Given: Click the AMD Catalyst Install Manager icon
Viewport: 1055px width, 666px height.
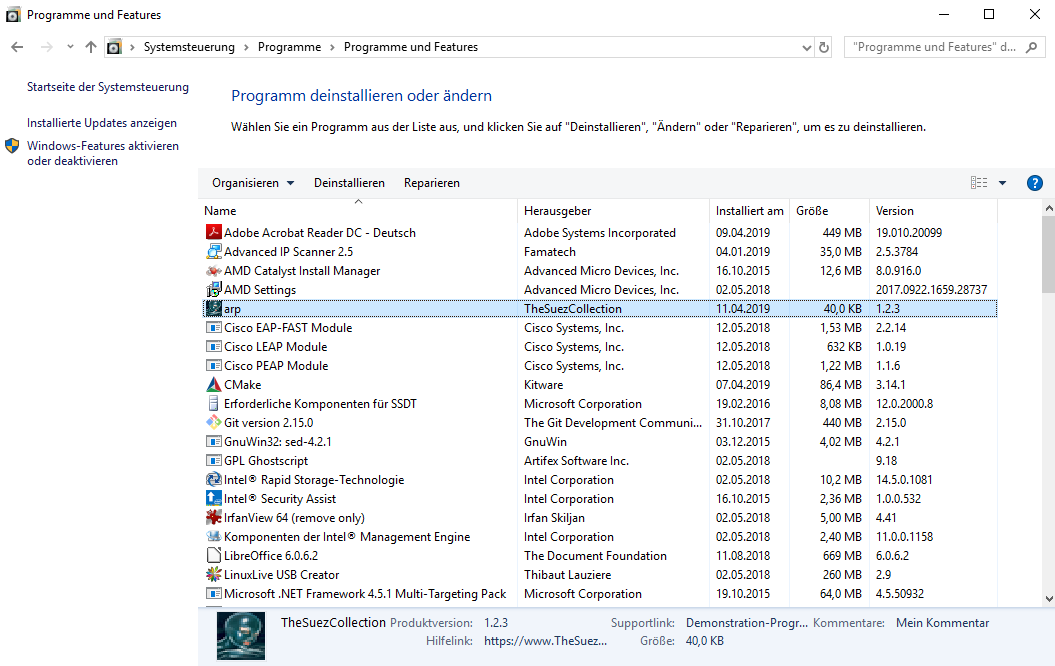Looking at the screenshot, I should 213,270.
